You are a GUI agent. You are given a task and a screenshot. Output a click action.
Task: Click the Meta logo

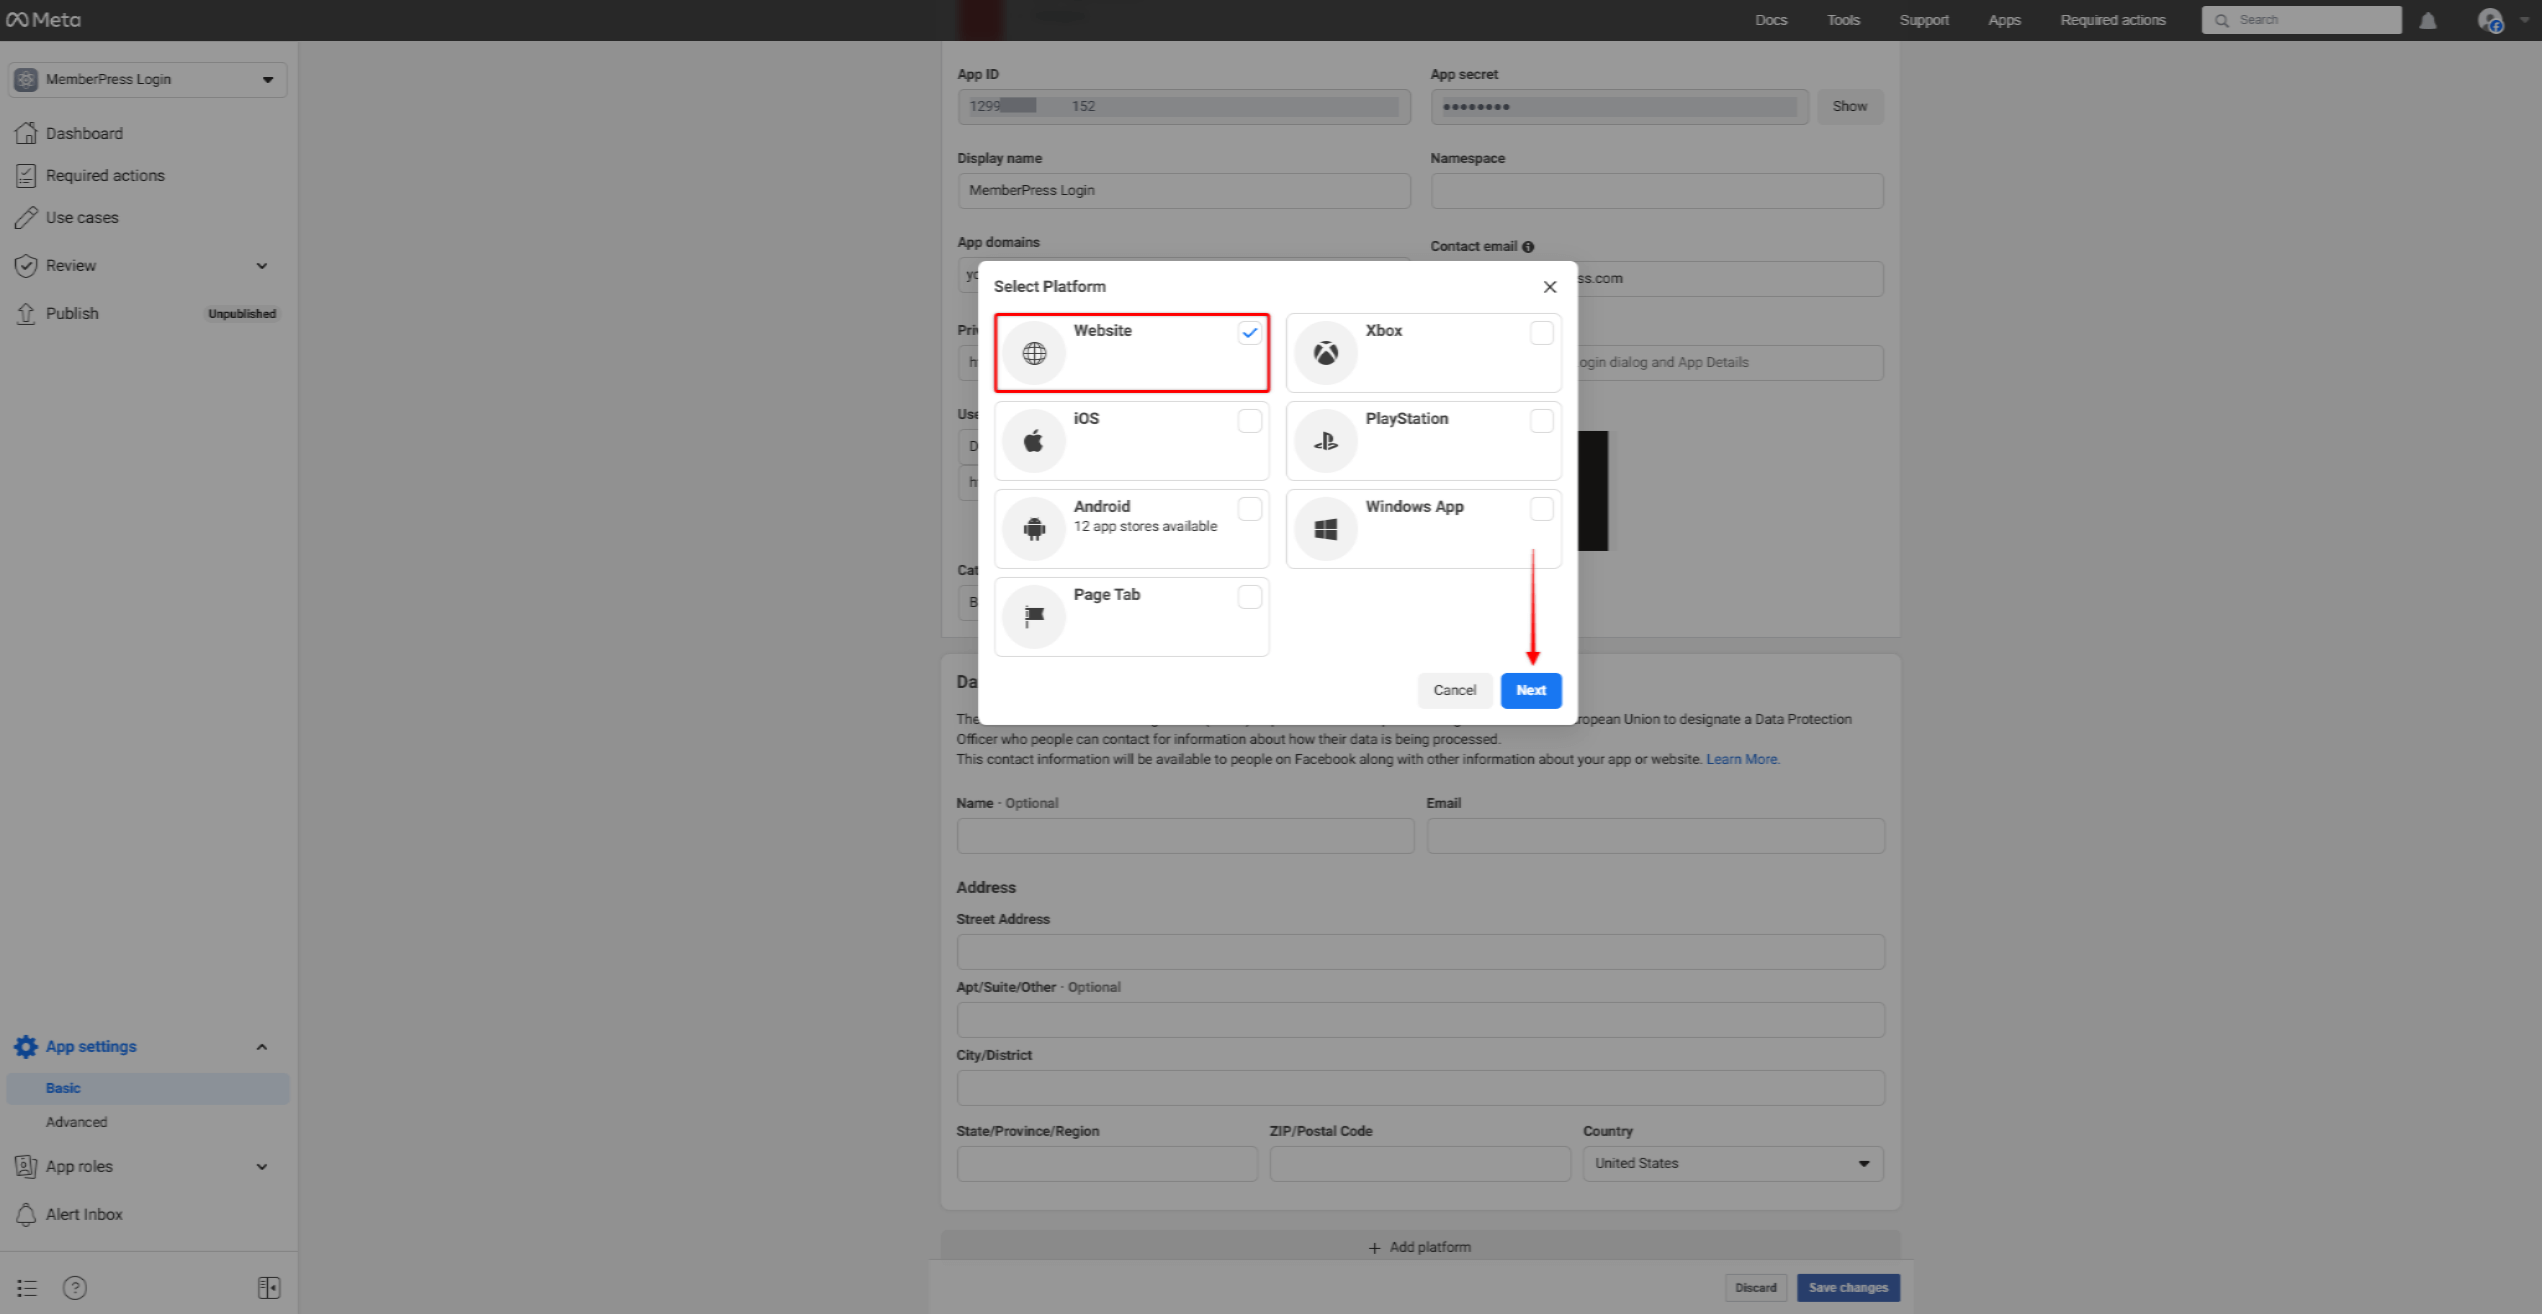coord(44,19)
